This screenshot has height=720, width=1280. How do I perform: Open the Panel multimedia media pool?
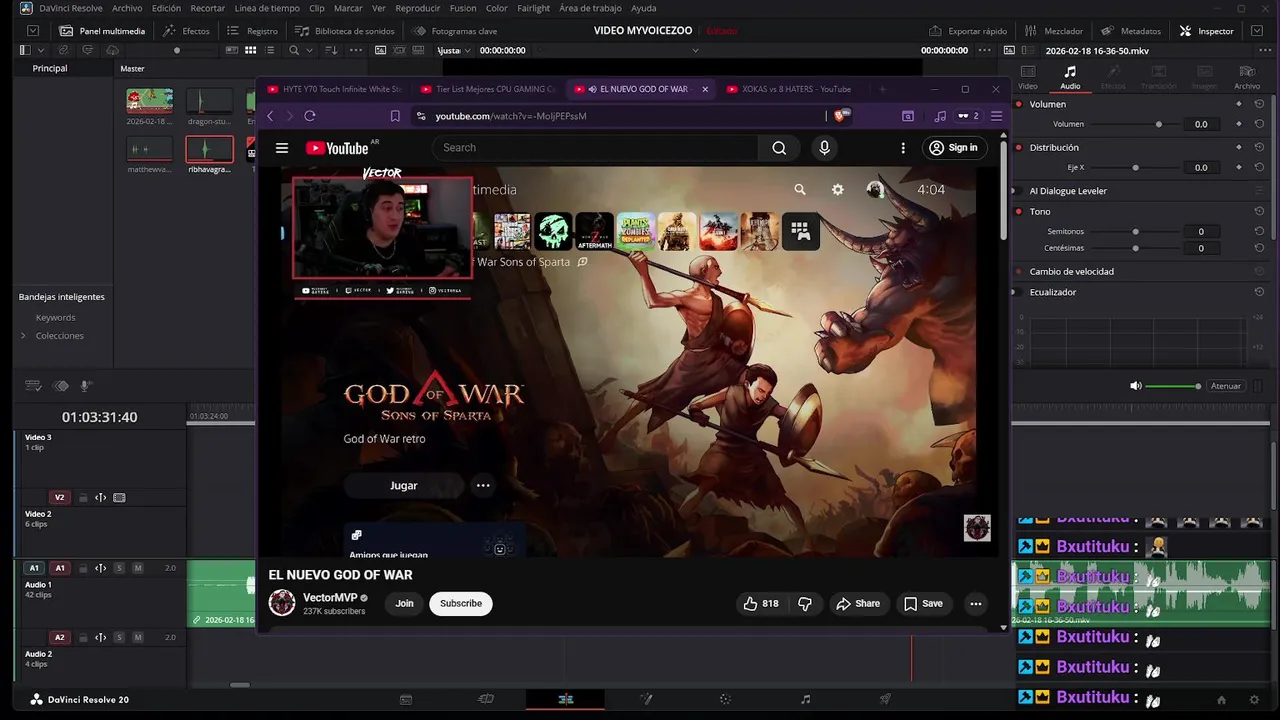102,31
